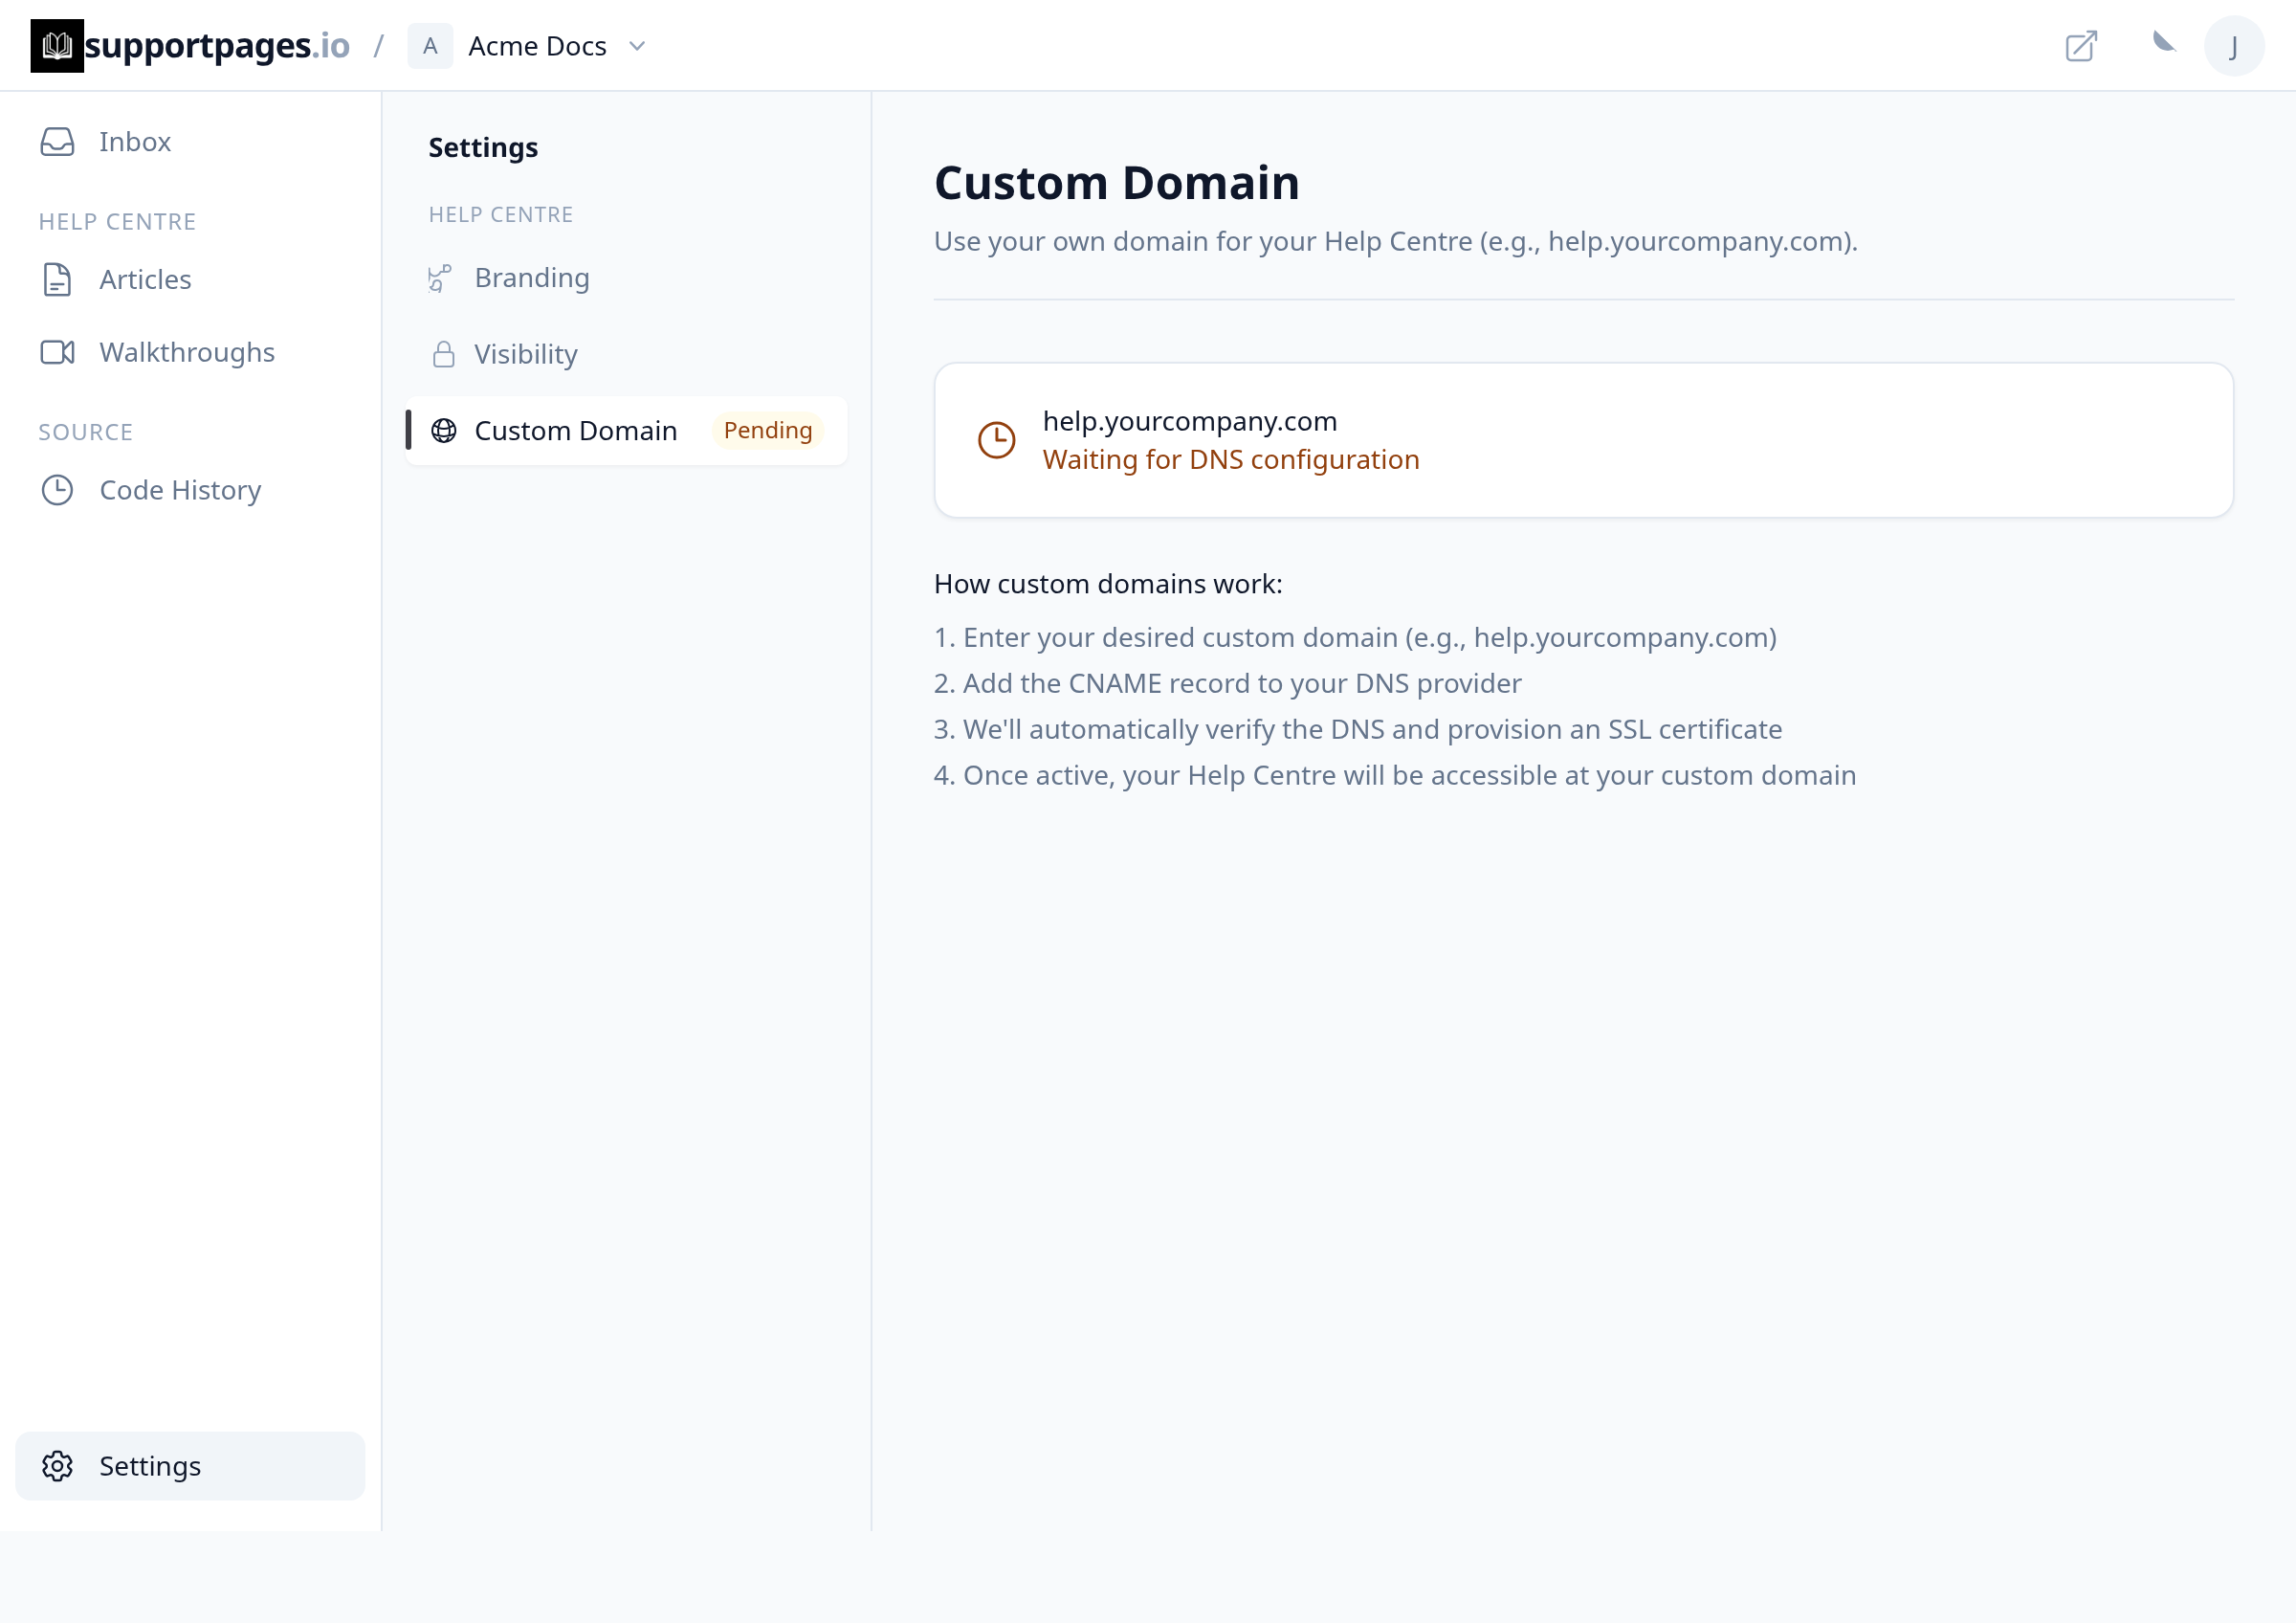Select the Custom Domain settings tab
2296x1623 pixels.
pos(626,431)
